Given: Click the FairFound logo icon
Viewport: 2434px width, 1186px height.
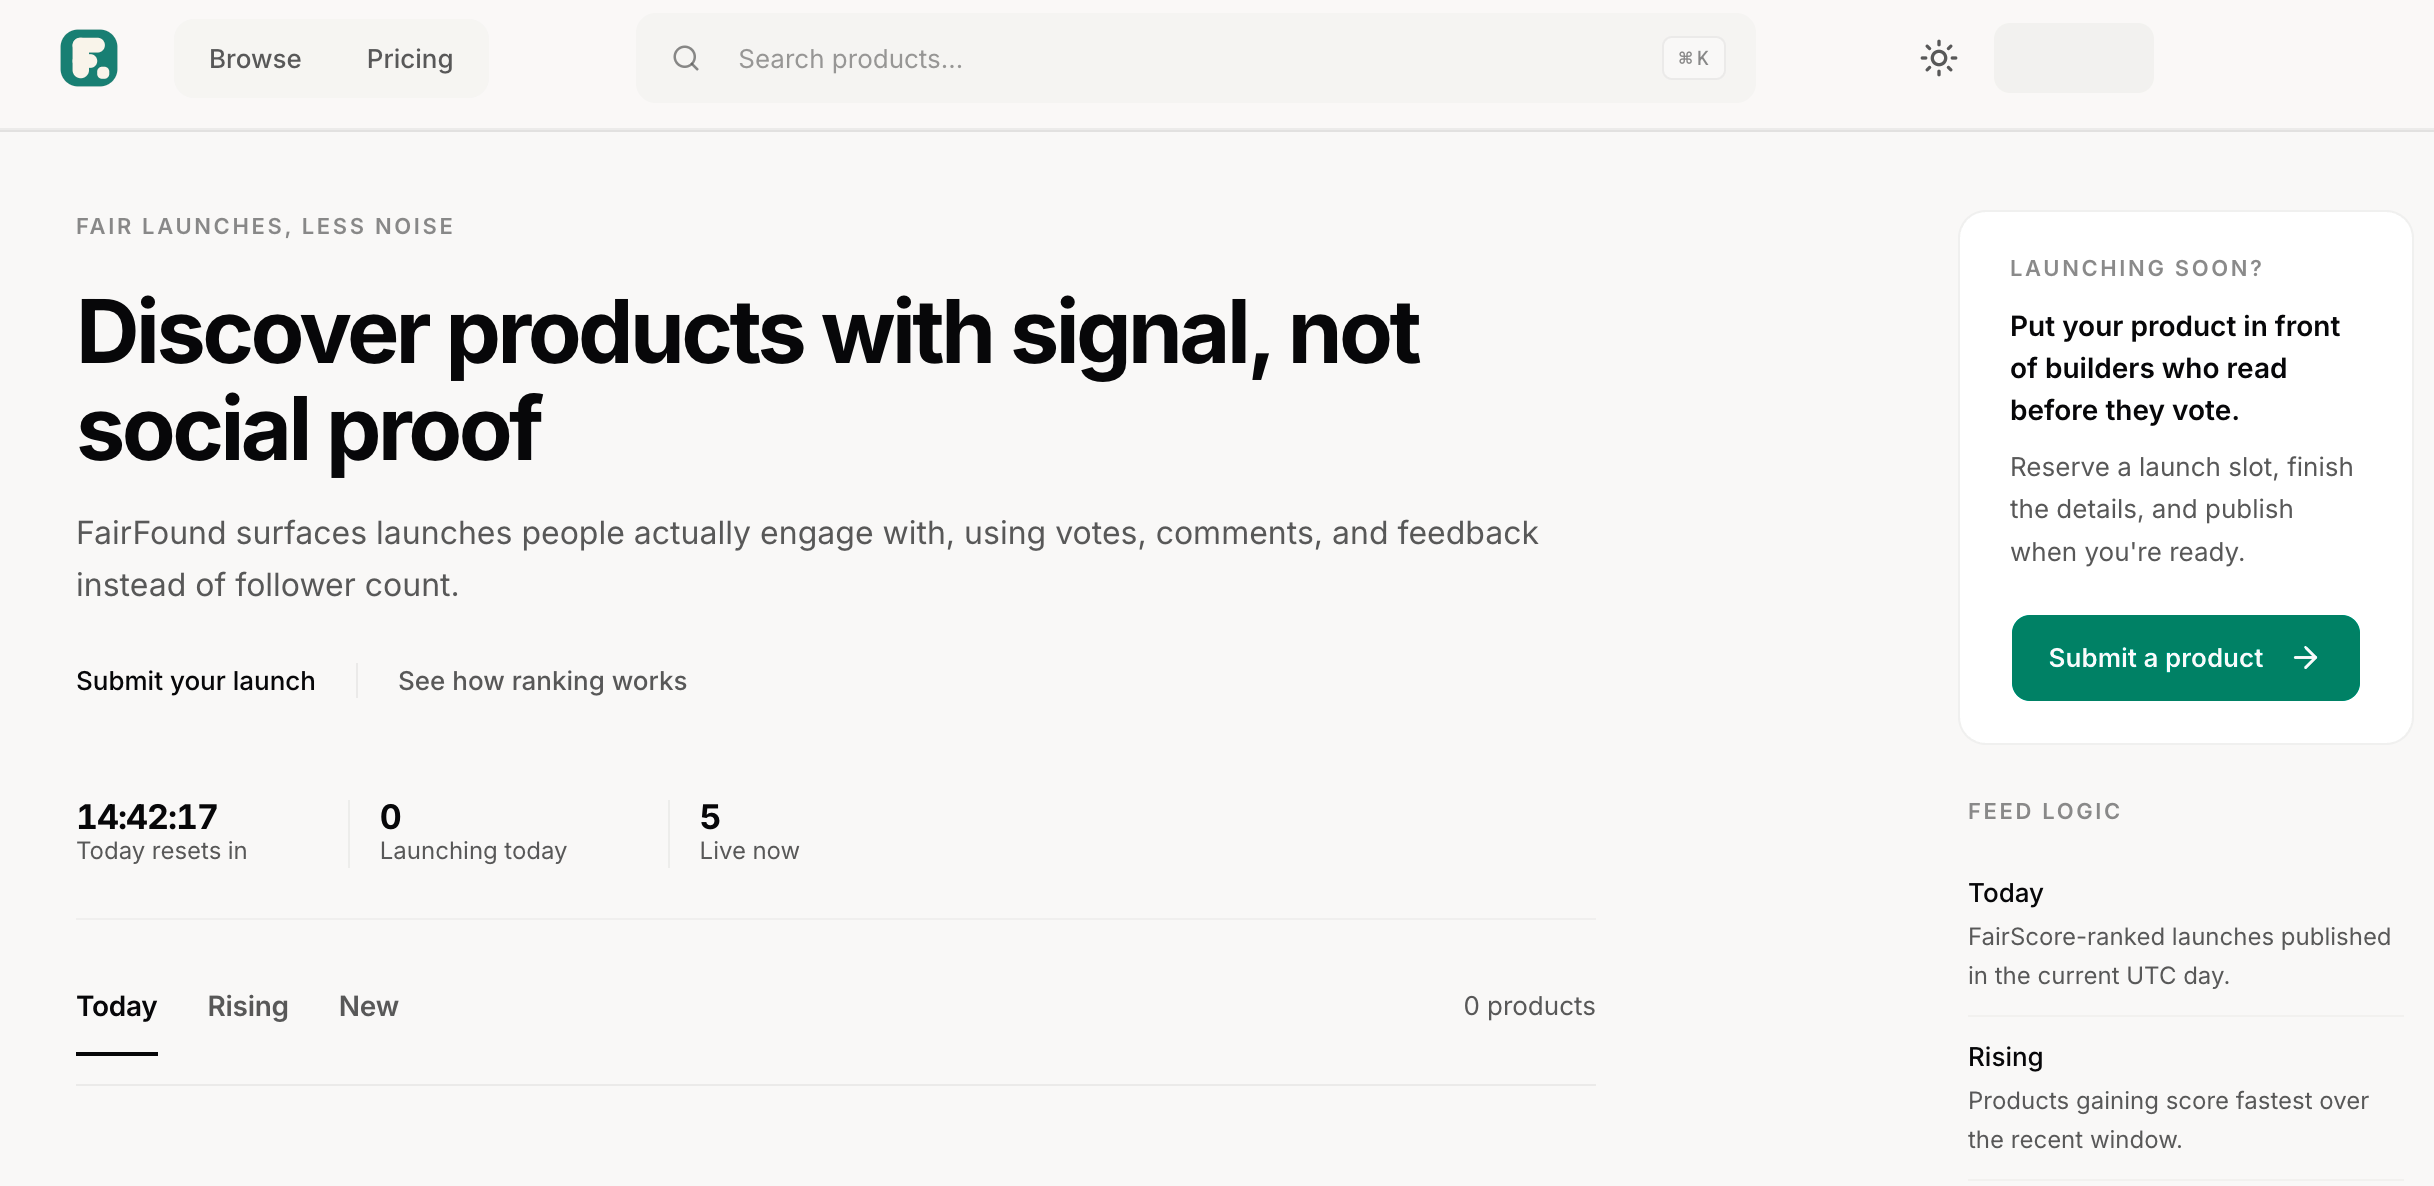Looking at the screenshot, I should point(89,58).
